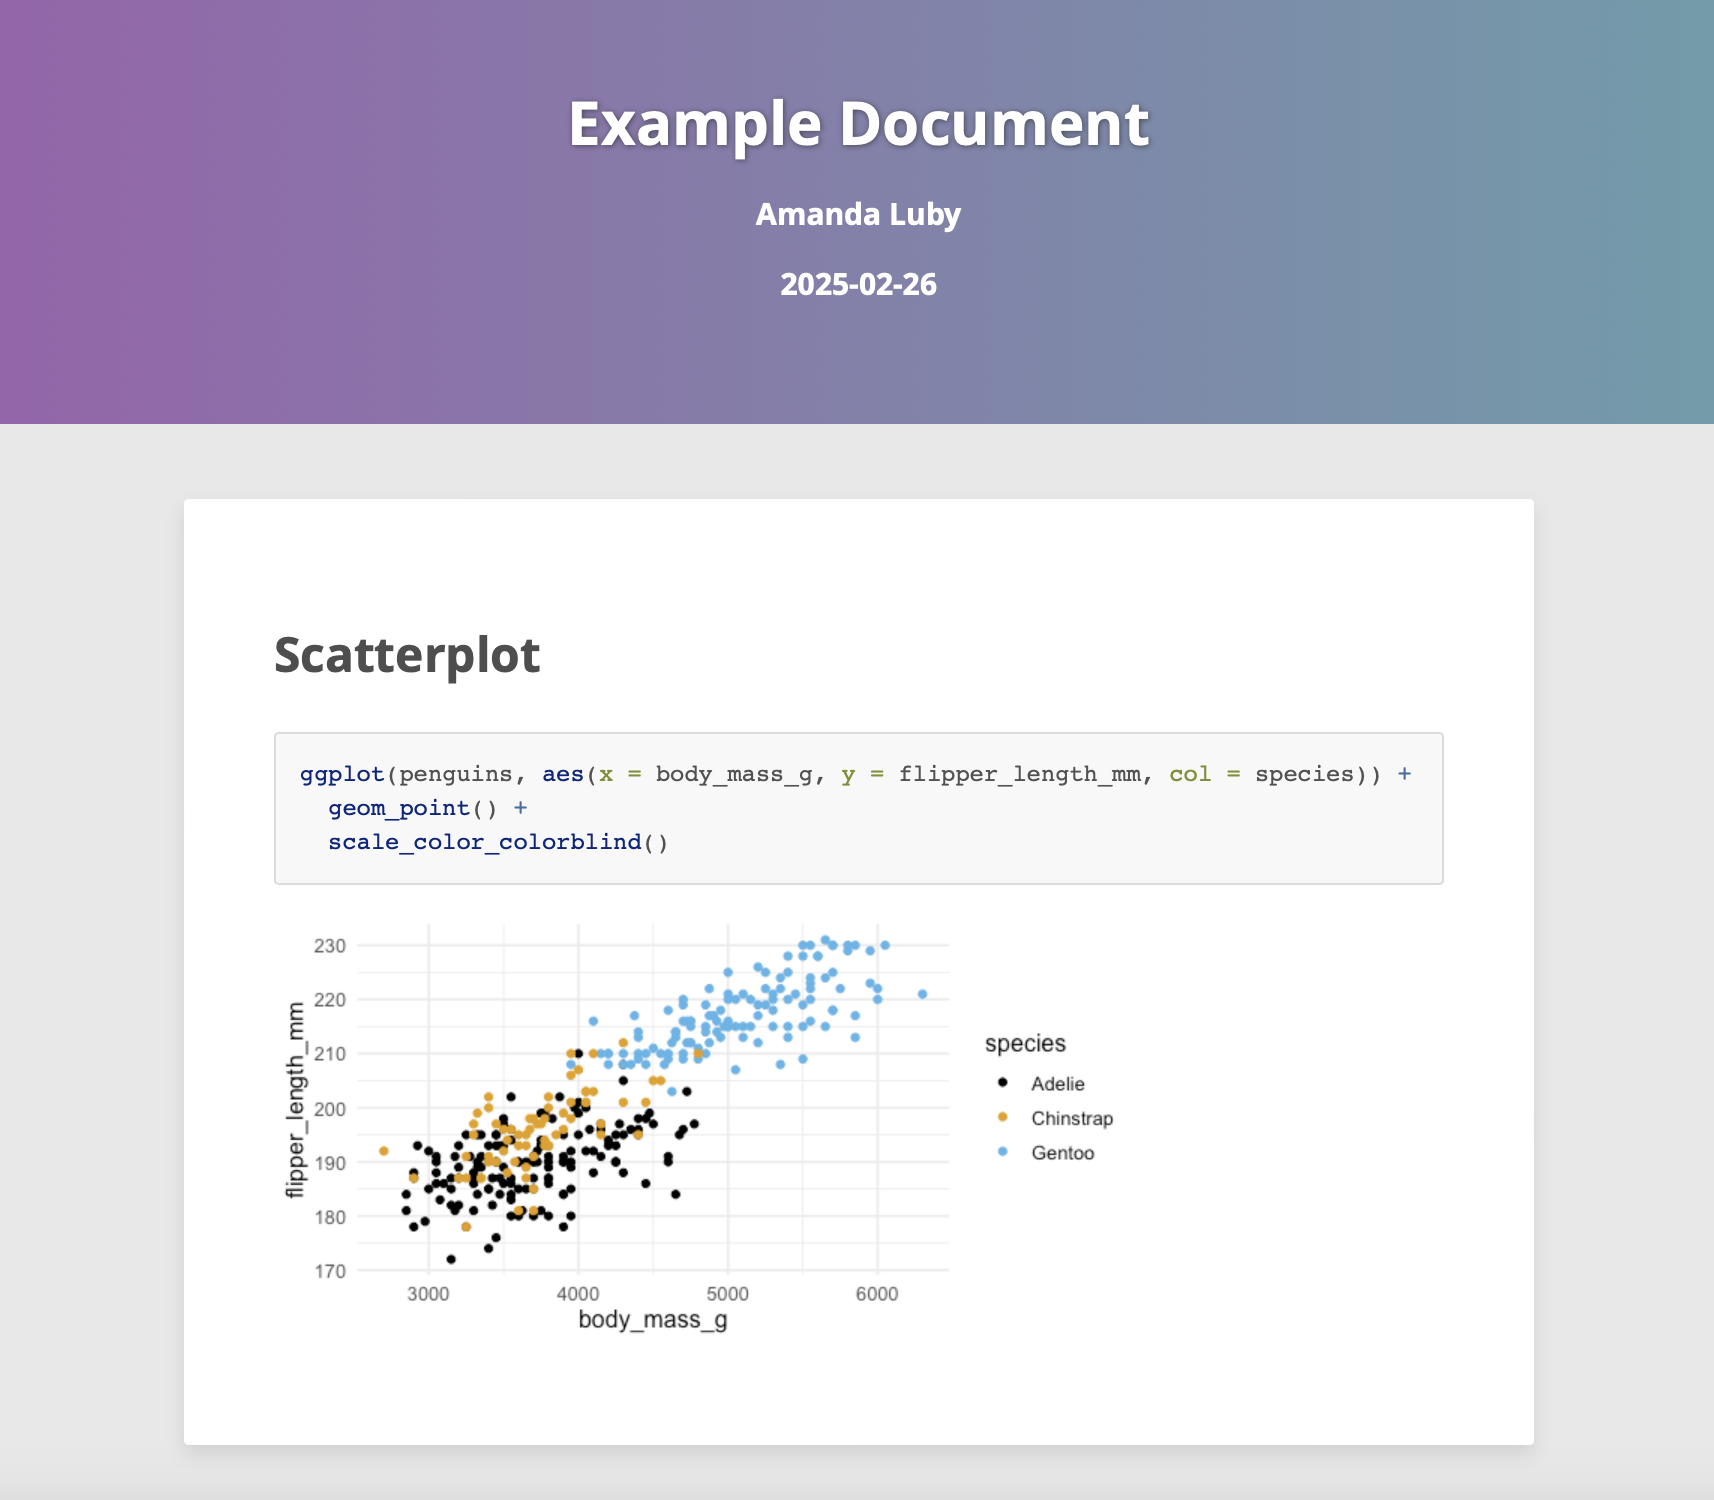Click the date 2025-02-26
1714x1500 pixels.
858,285
